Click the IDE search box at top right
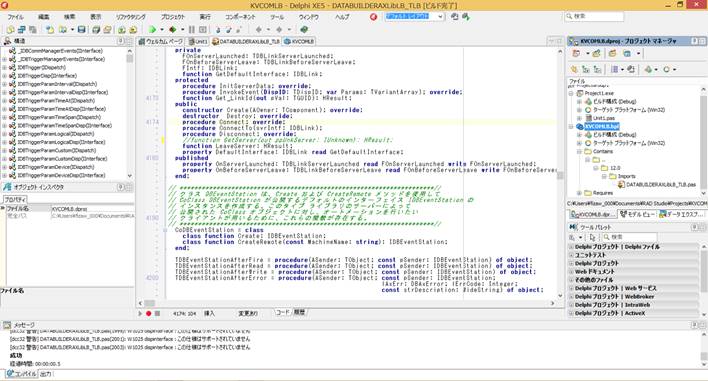Screen dimensions: 708x381 point(594,17)
